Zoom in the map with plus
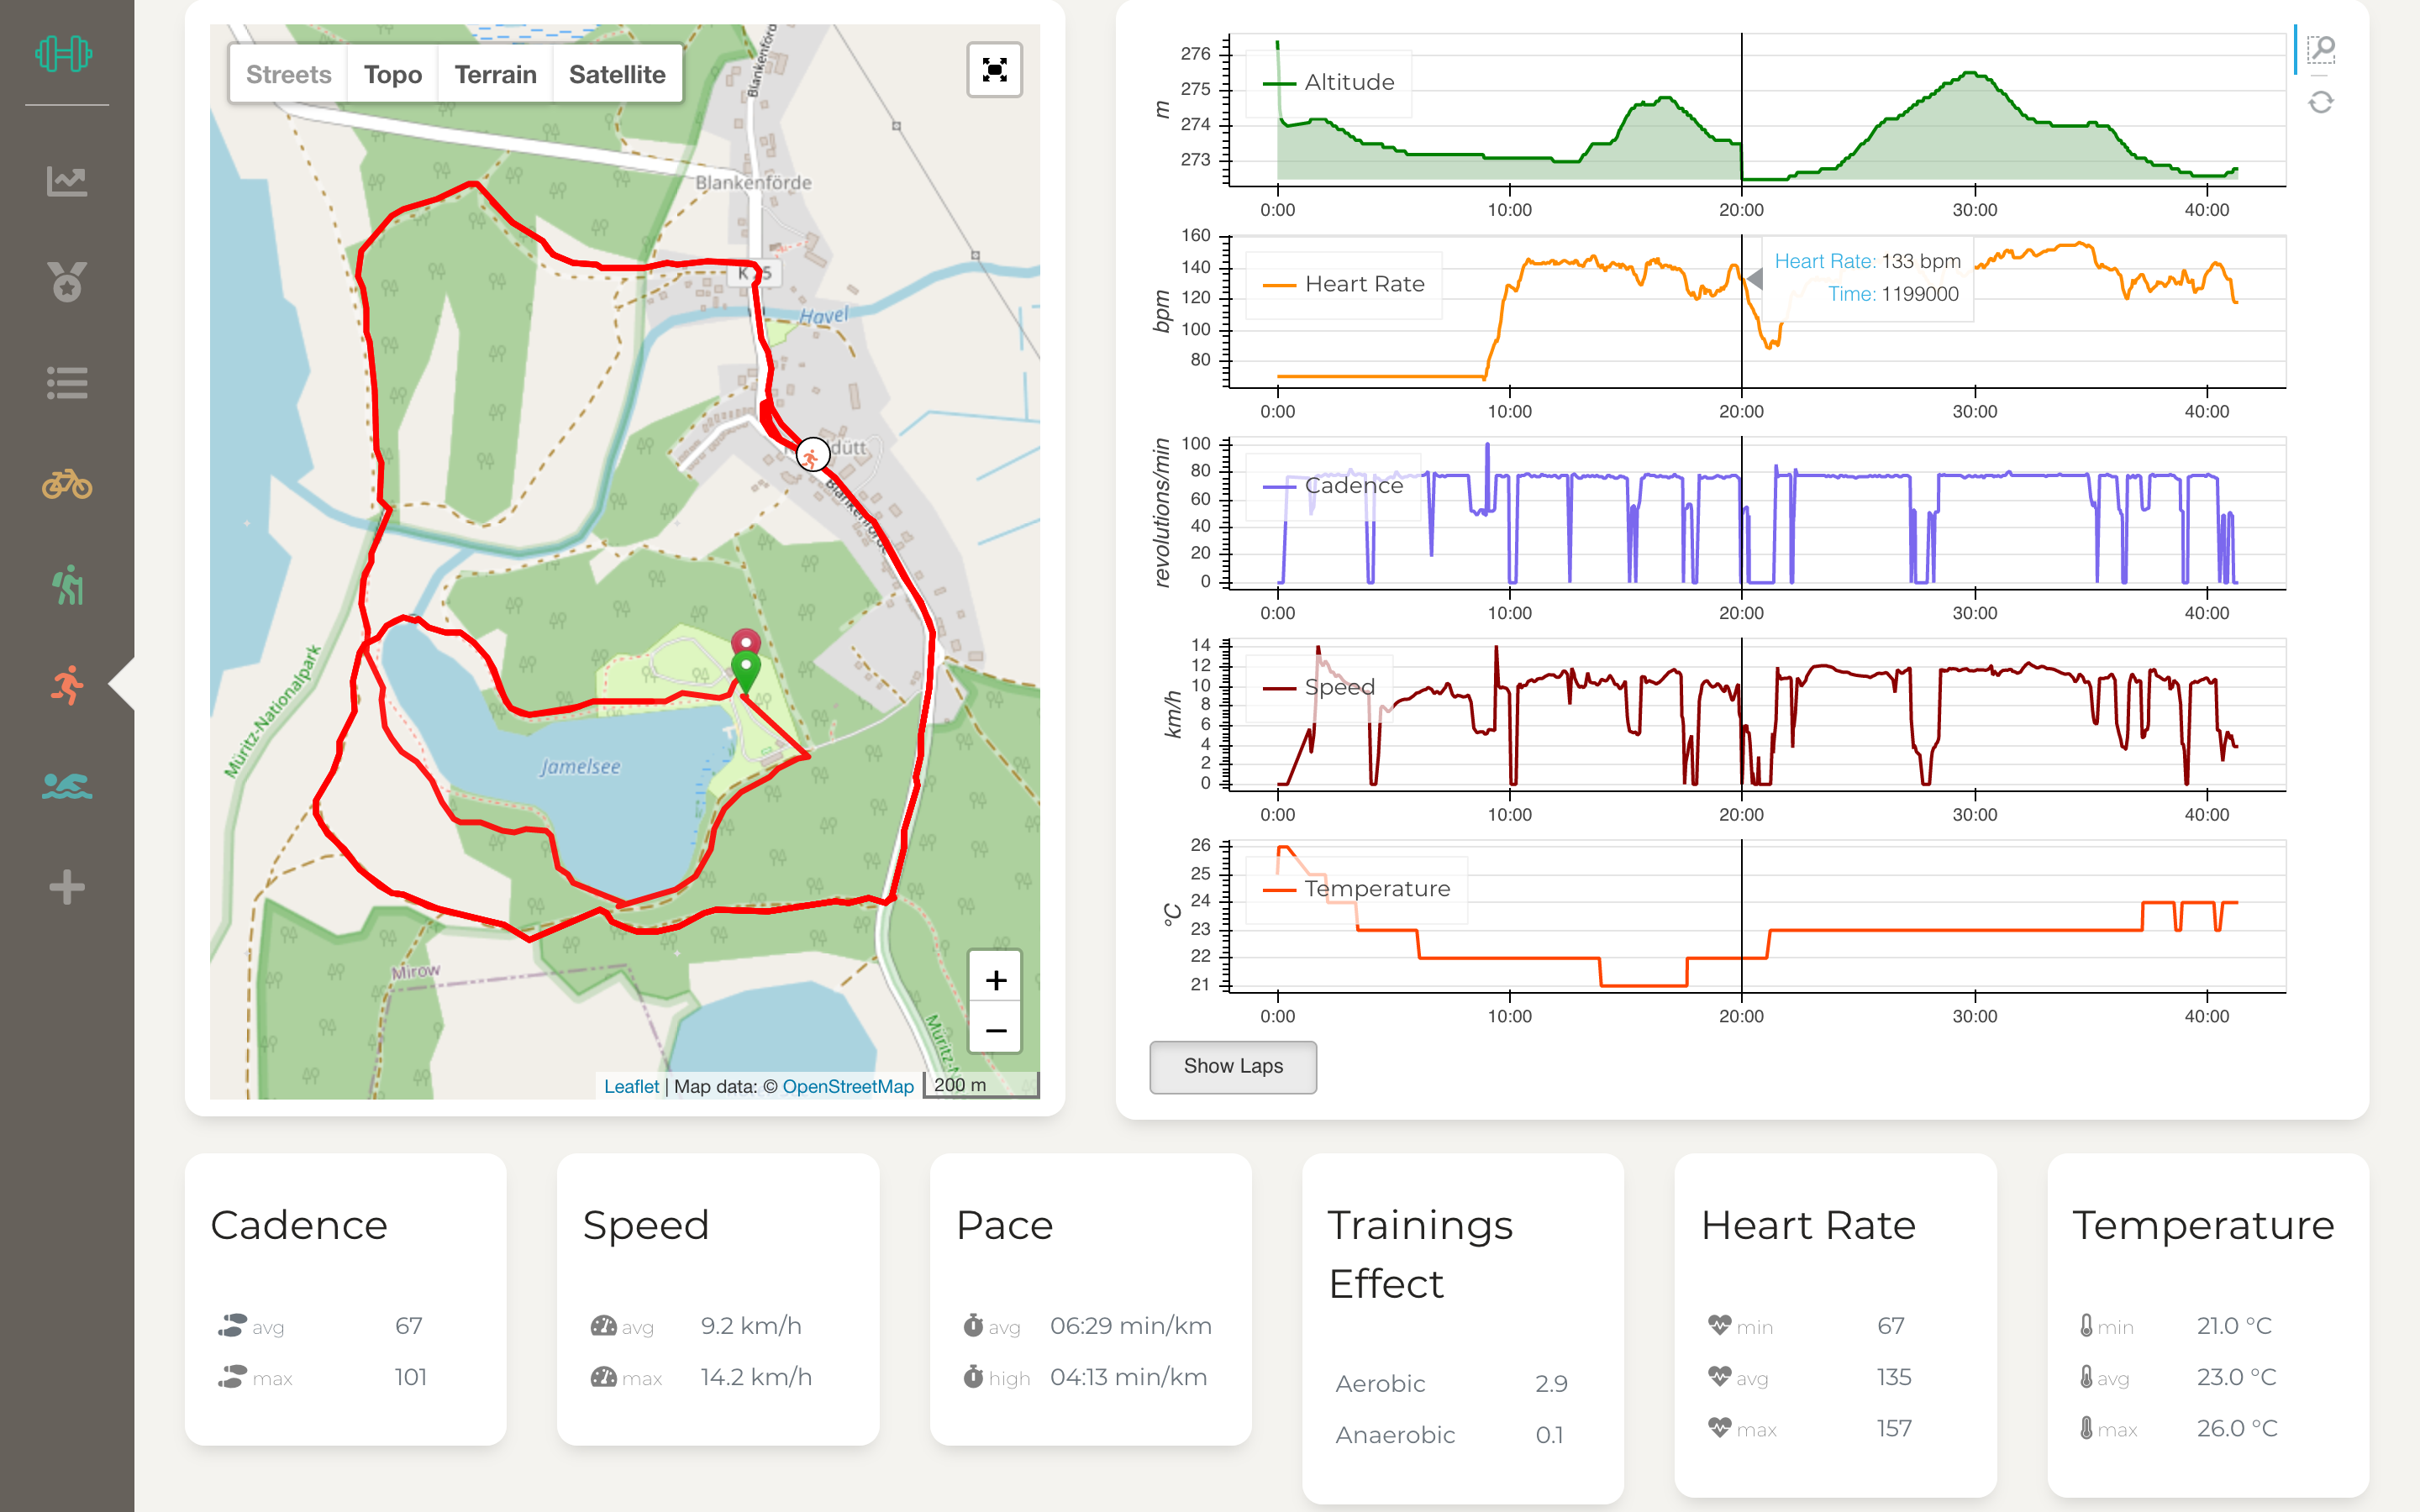The image size is (2420, 1512). [995, 980]
